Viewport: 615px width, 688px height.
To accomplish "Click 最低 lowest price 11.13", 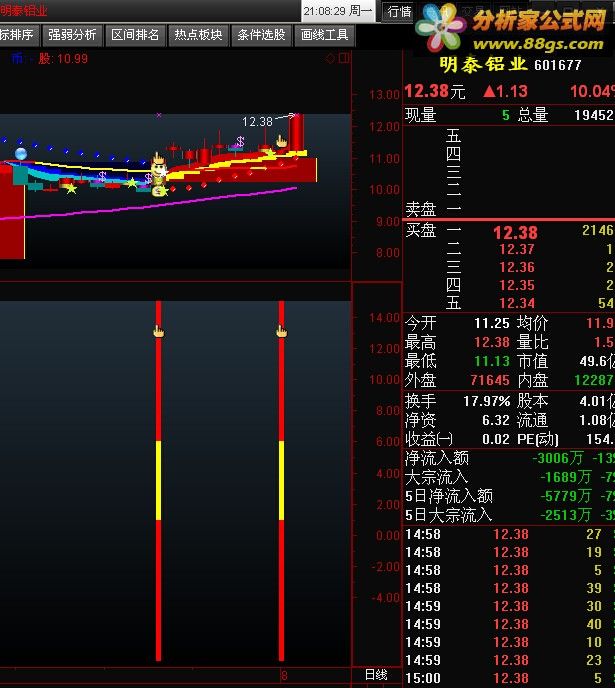I will tap(492, 362).
